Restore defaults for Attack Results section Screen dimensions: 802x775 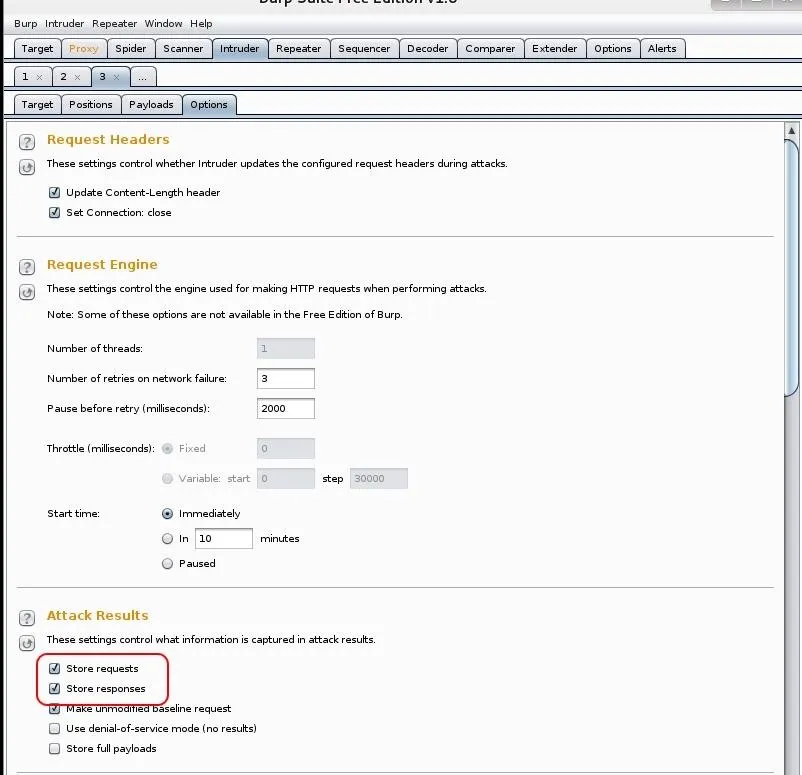tap(27, 643)
